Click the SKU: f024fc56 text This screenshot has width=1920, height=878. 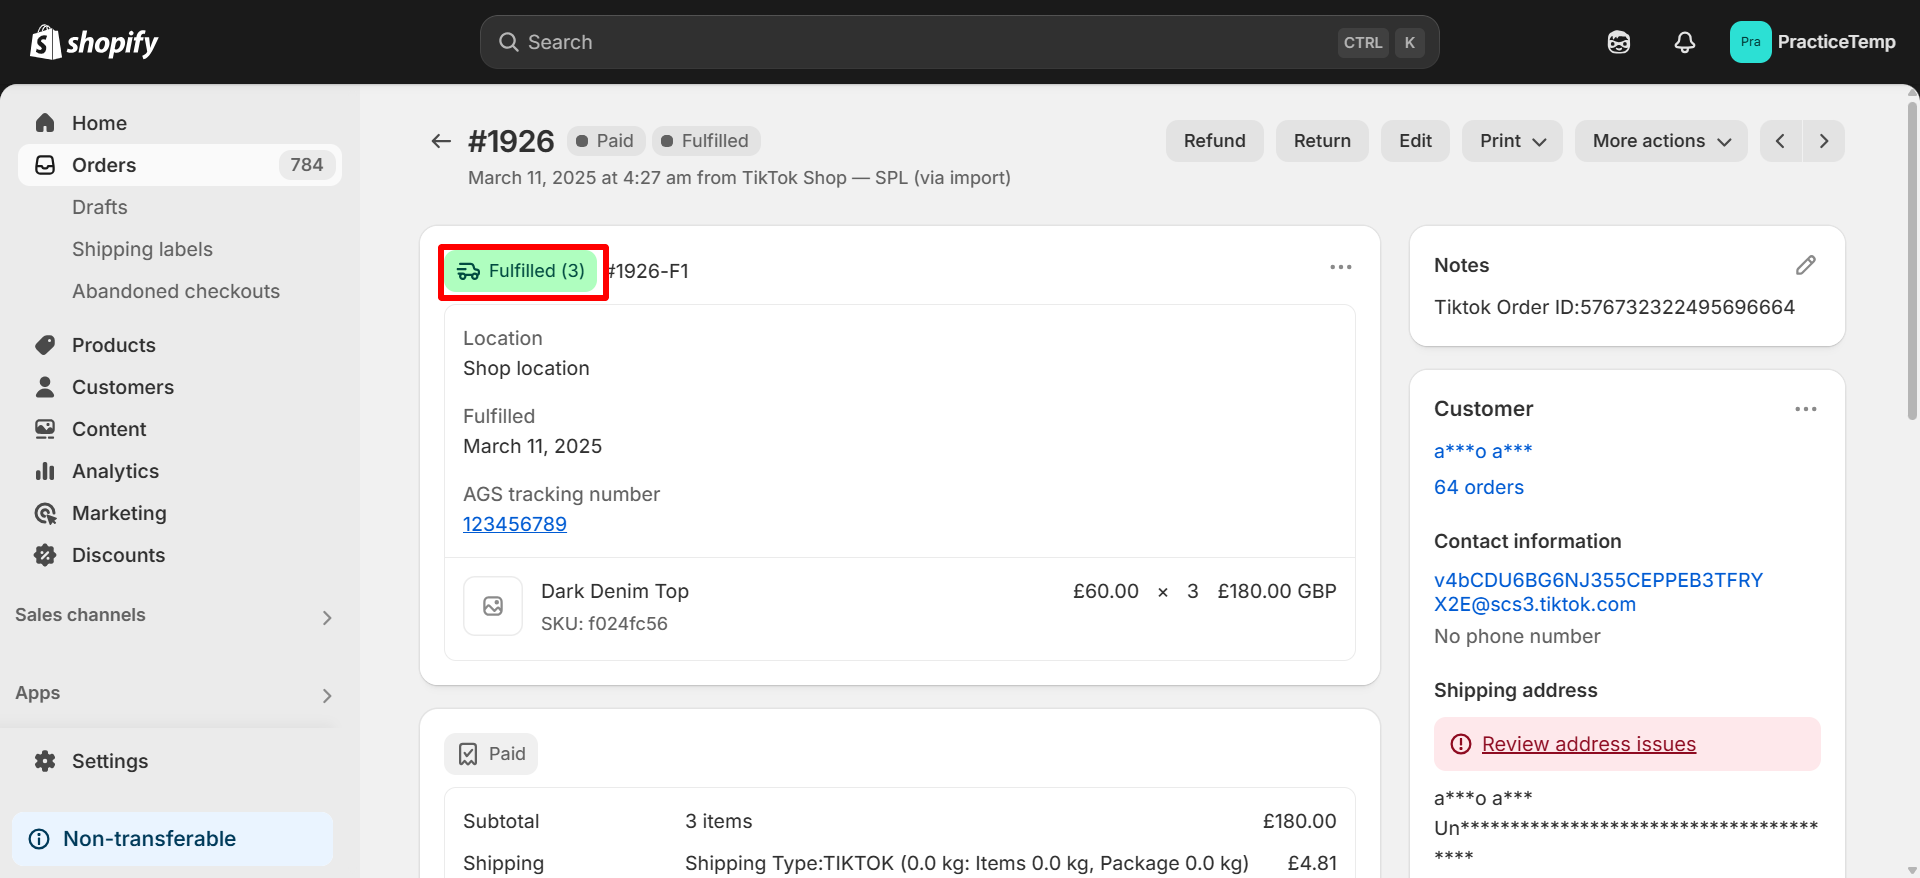[x=604, y=623]
